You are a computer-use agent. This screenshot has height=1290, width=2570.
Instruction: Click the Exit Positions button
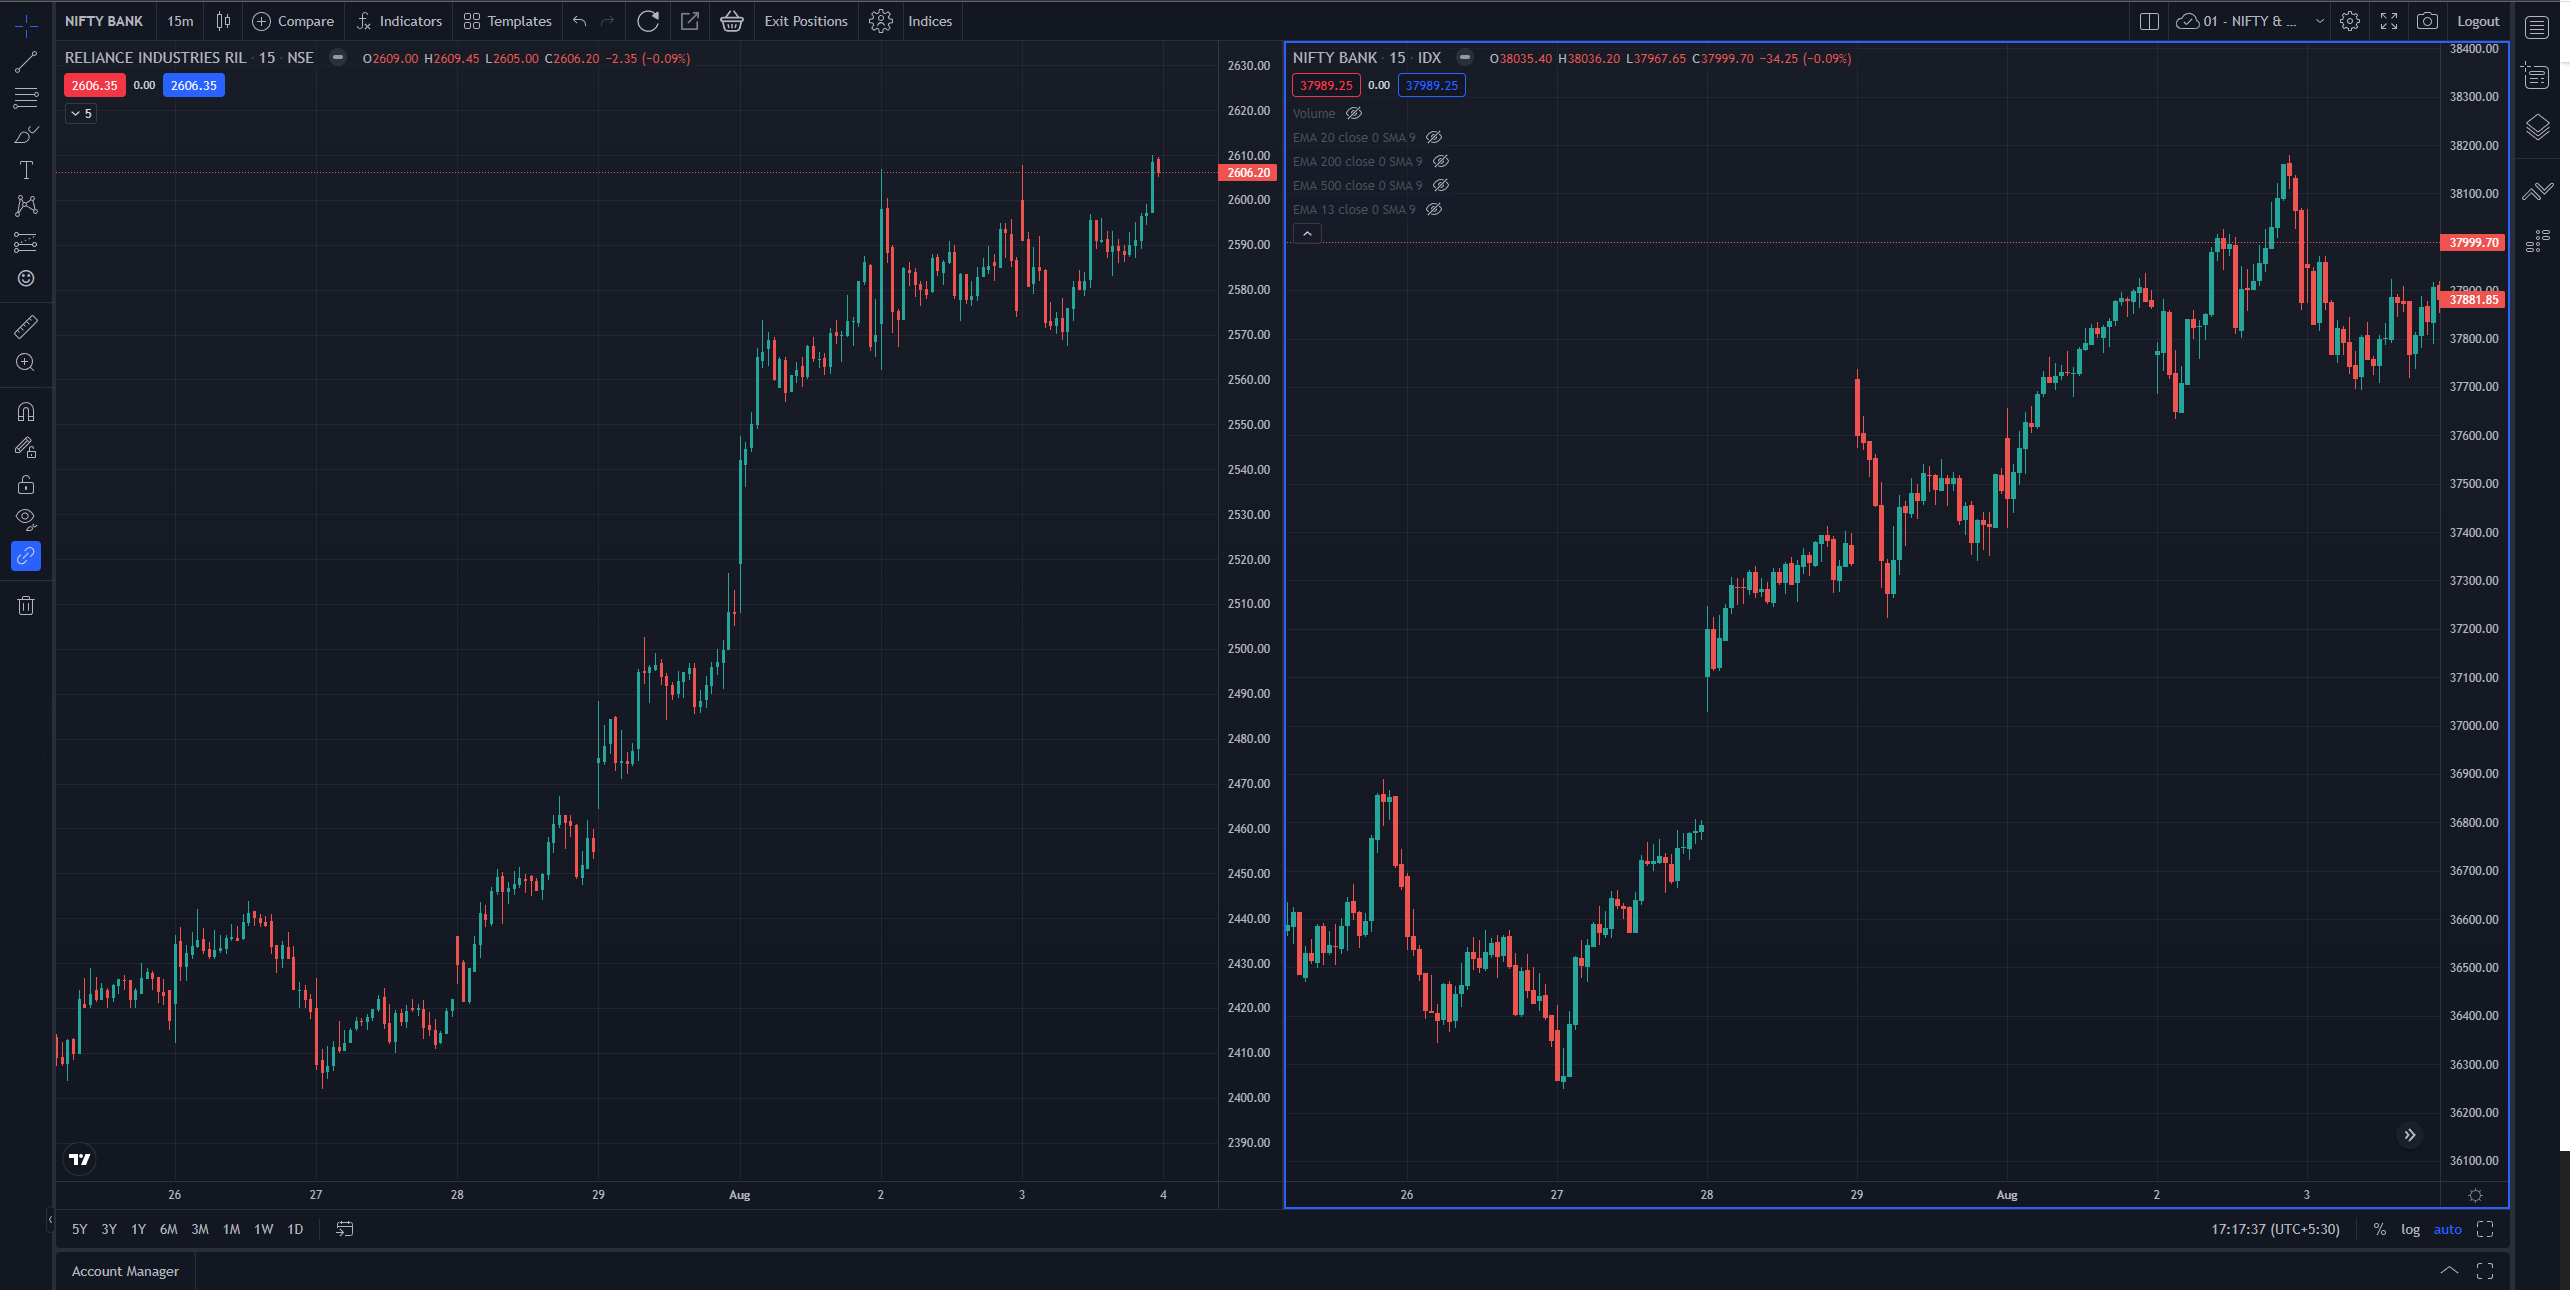[x=806, y=21]
